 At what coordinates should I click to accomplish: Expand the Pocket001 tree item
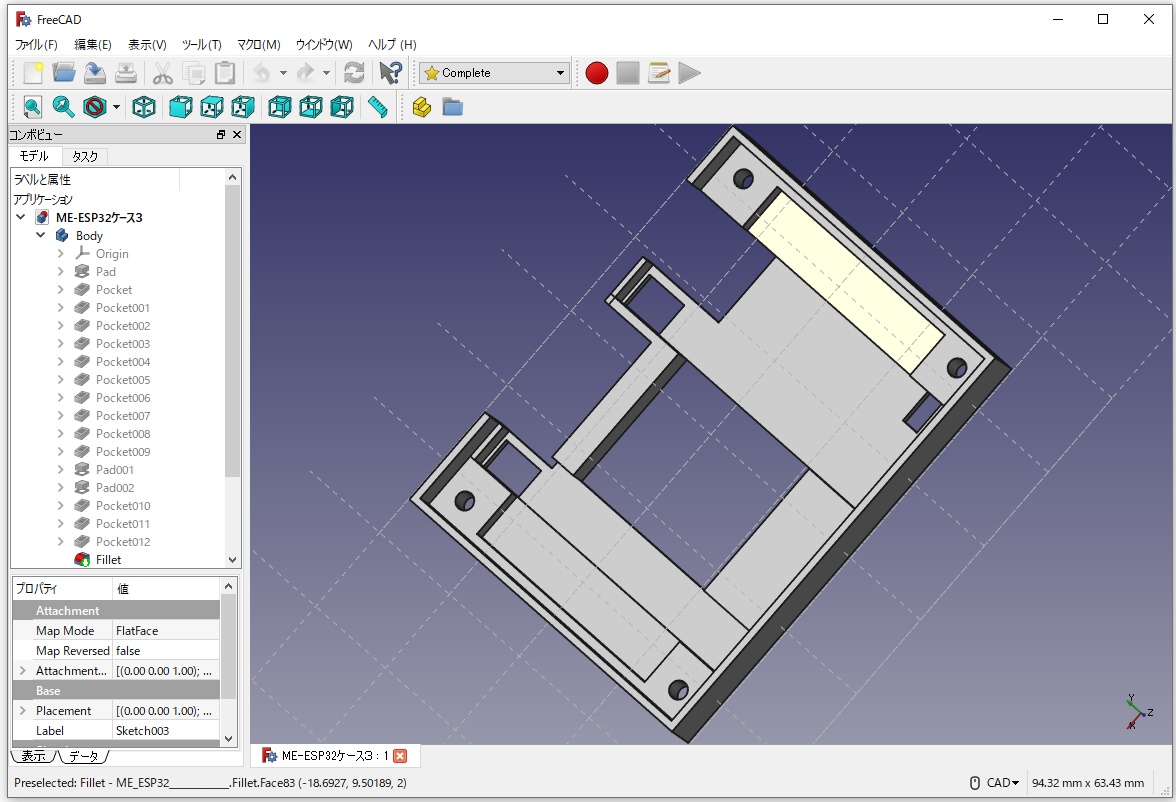tap(61, 308)
